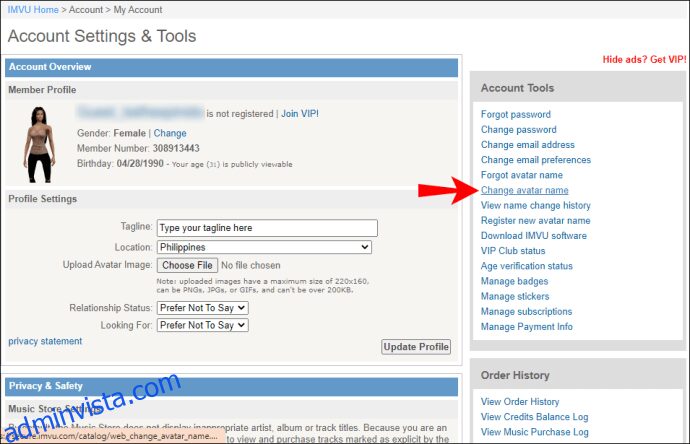Open the Relationship Status dropdown

click(202, 308)
